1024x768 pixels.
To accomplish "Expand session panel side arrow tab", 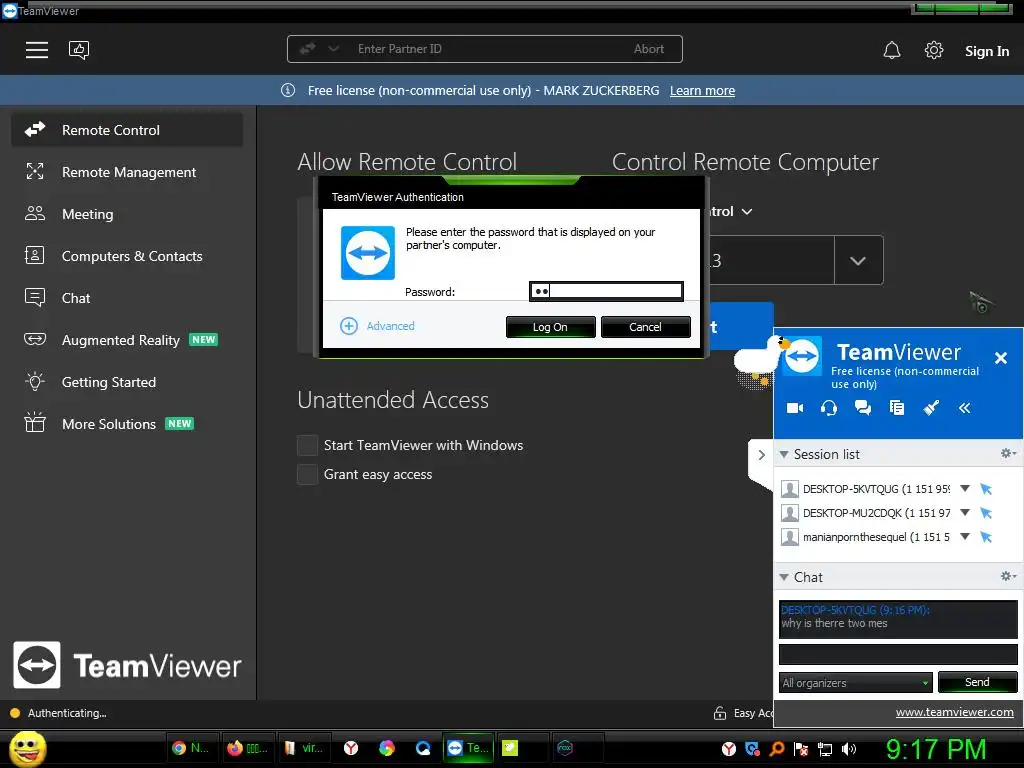I will 761,455.
